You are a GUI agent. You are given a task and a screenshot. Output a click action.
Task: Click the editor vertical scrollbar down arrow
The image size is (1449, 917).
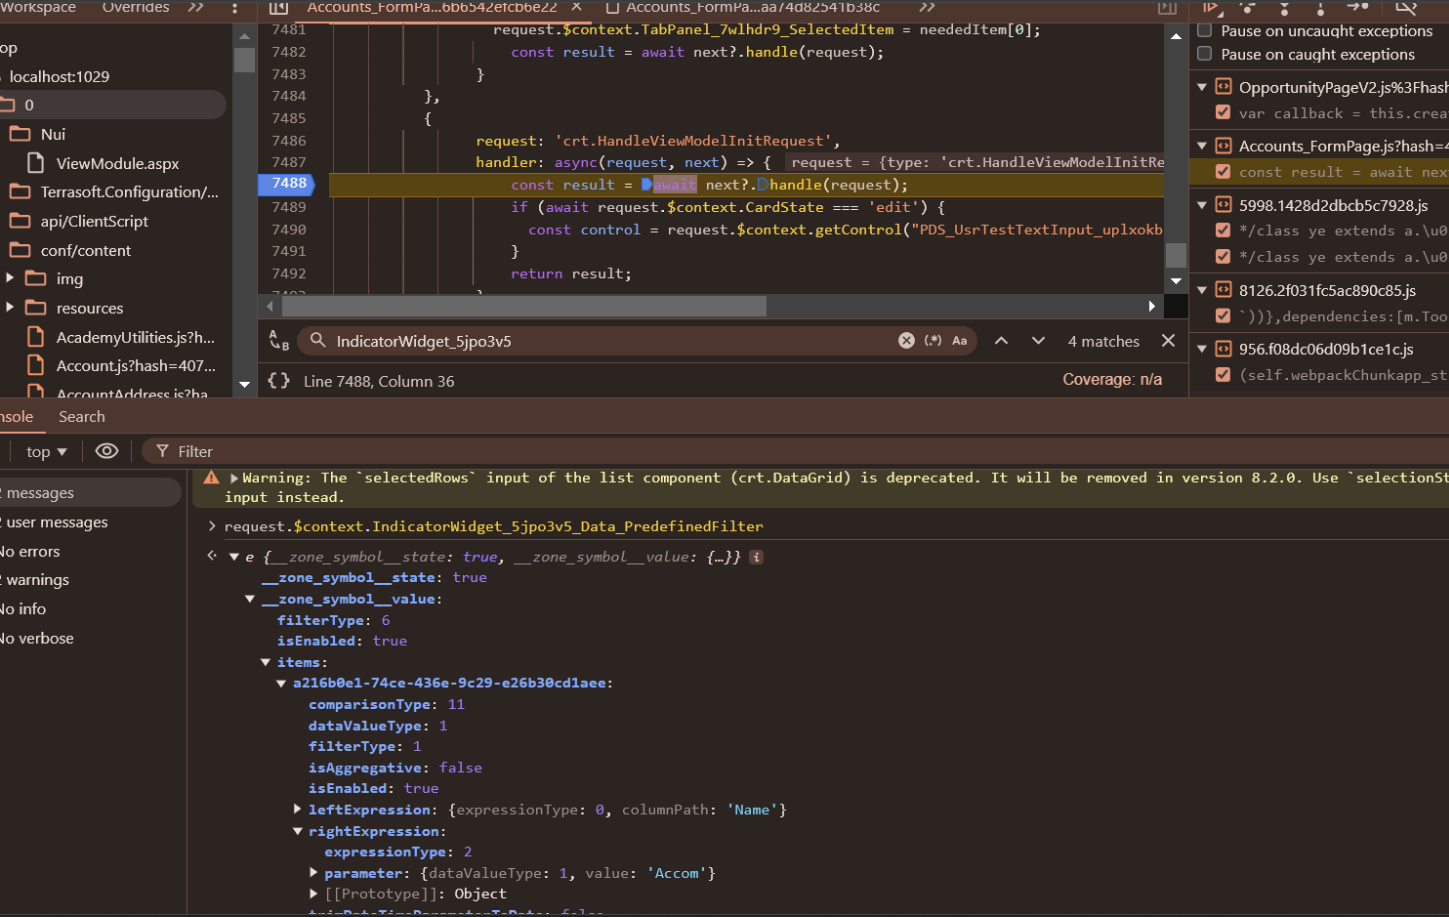coord(1176,282)
